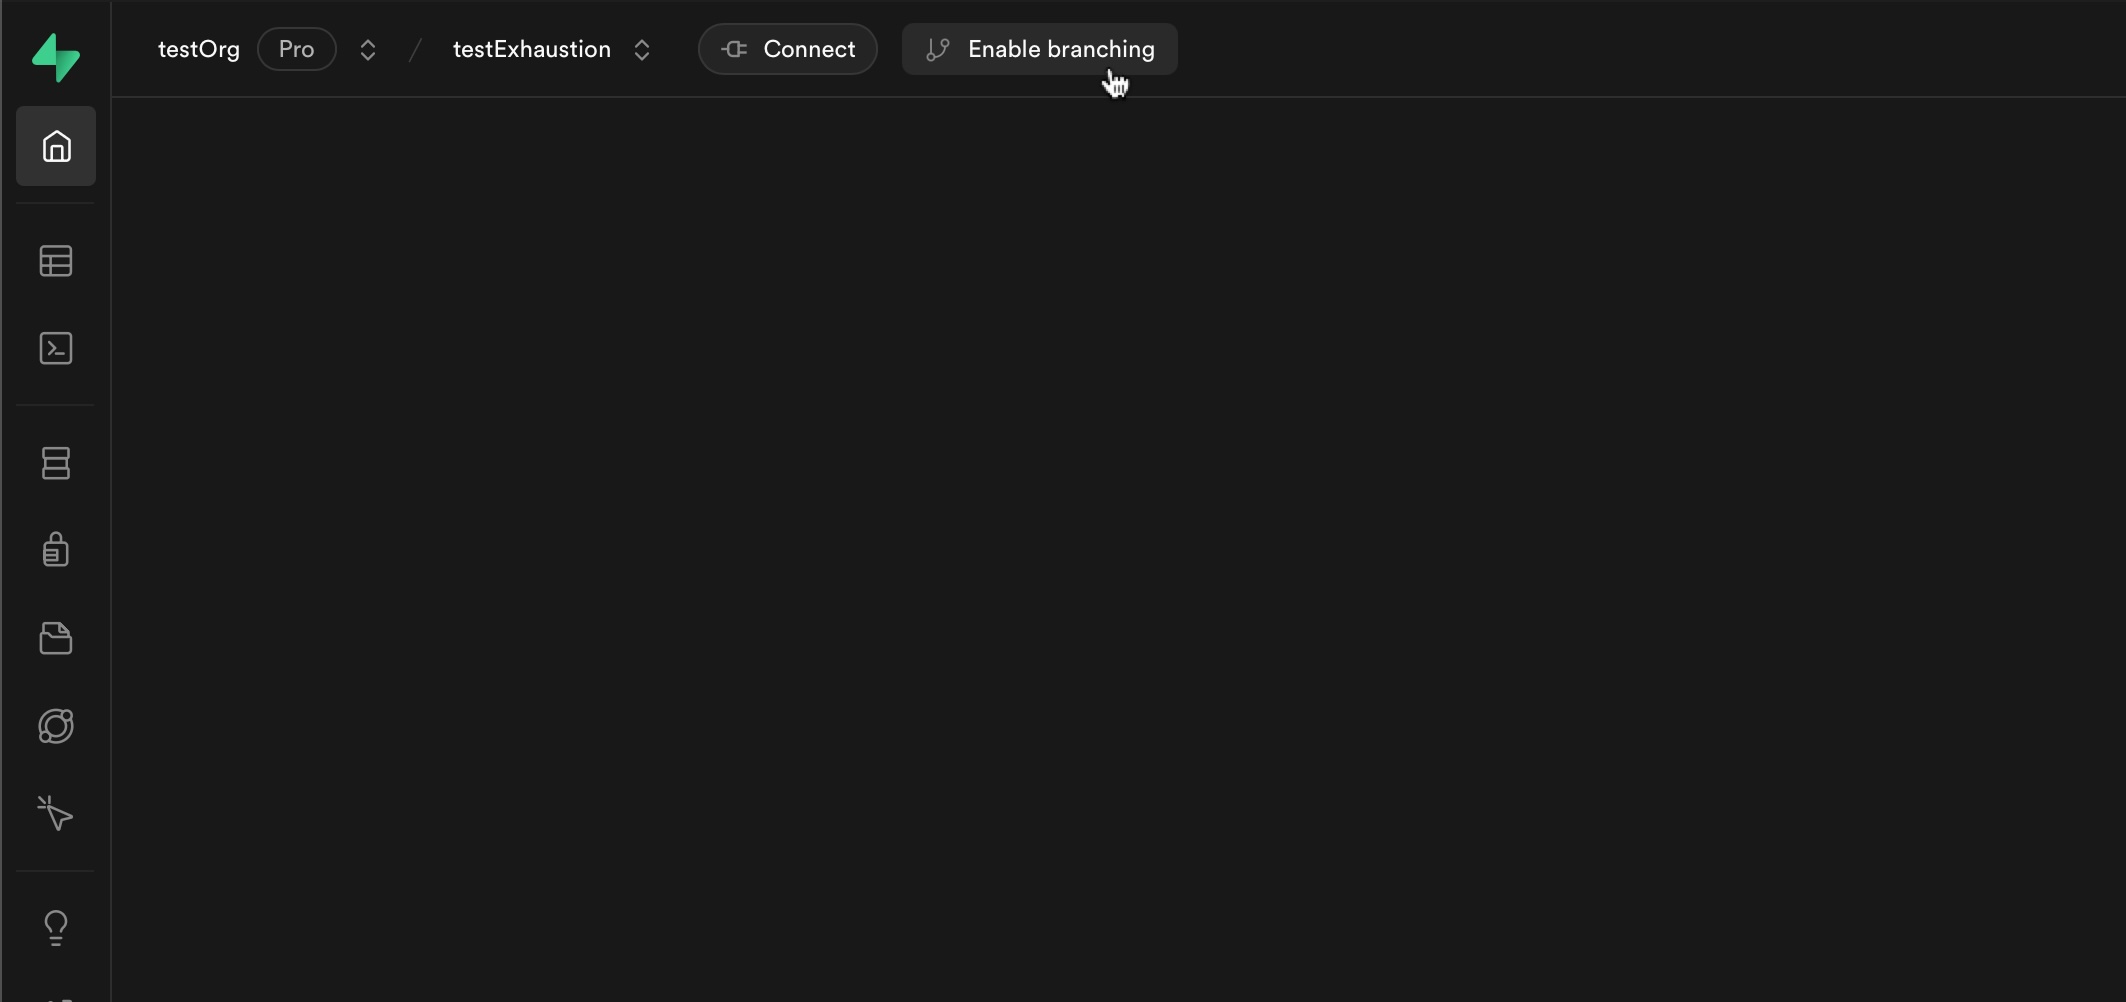The image size is (2126, 1002).
Task: Open the Table Editor icon
Action: [56, 261]
